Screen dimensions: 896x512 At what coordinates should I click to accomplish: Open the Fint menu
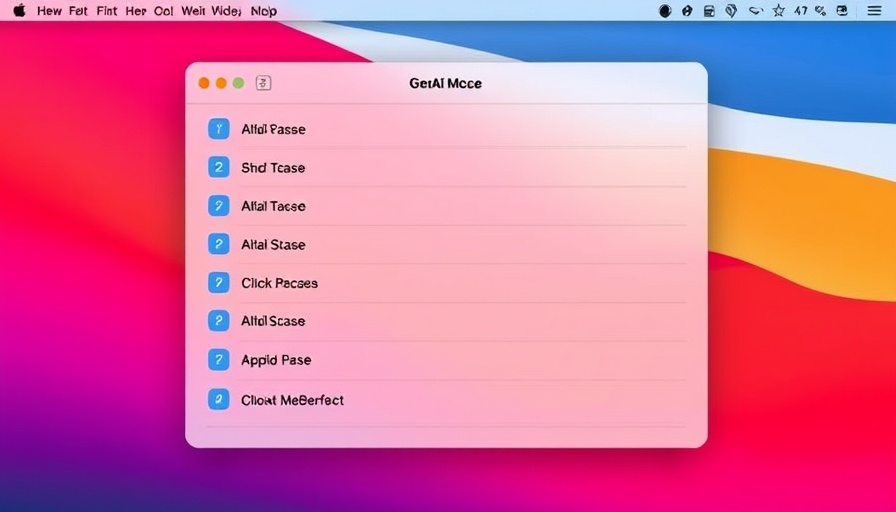point(107,11)
